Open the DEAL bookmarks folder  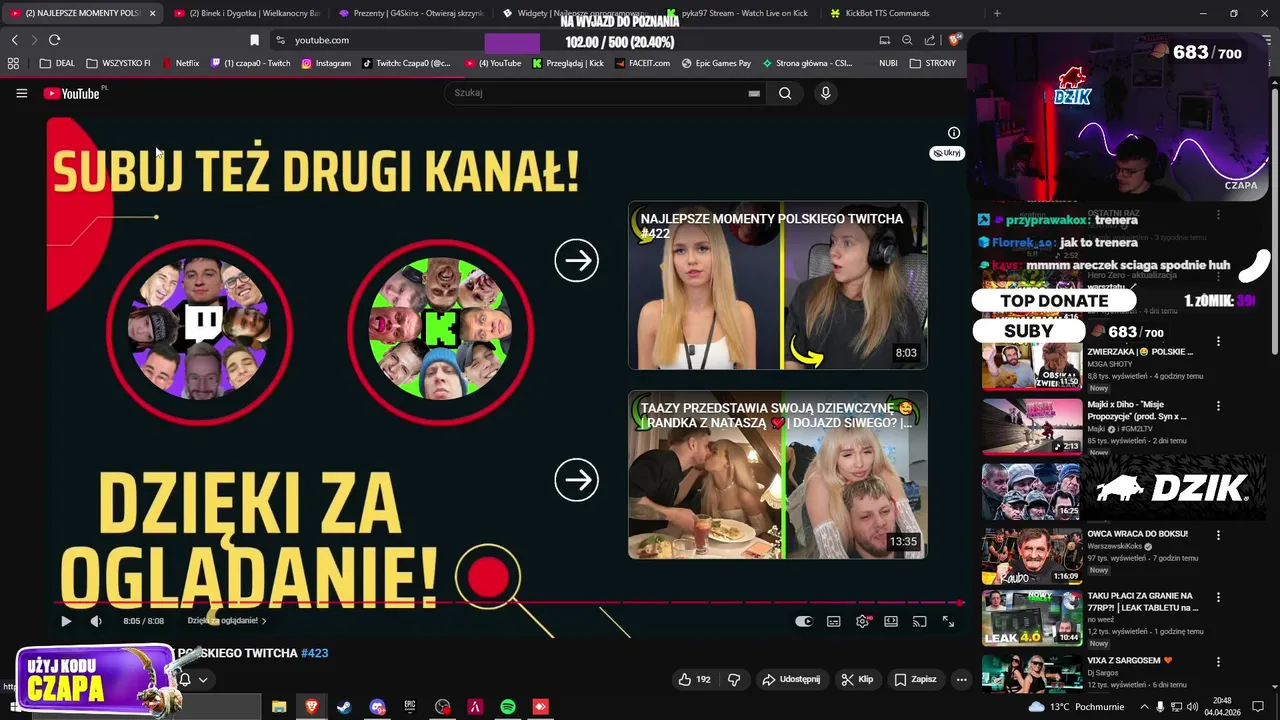click(x=57, y=63)
